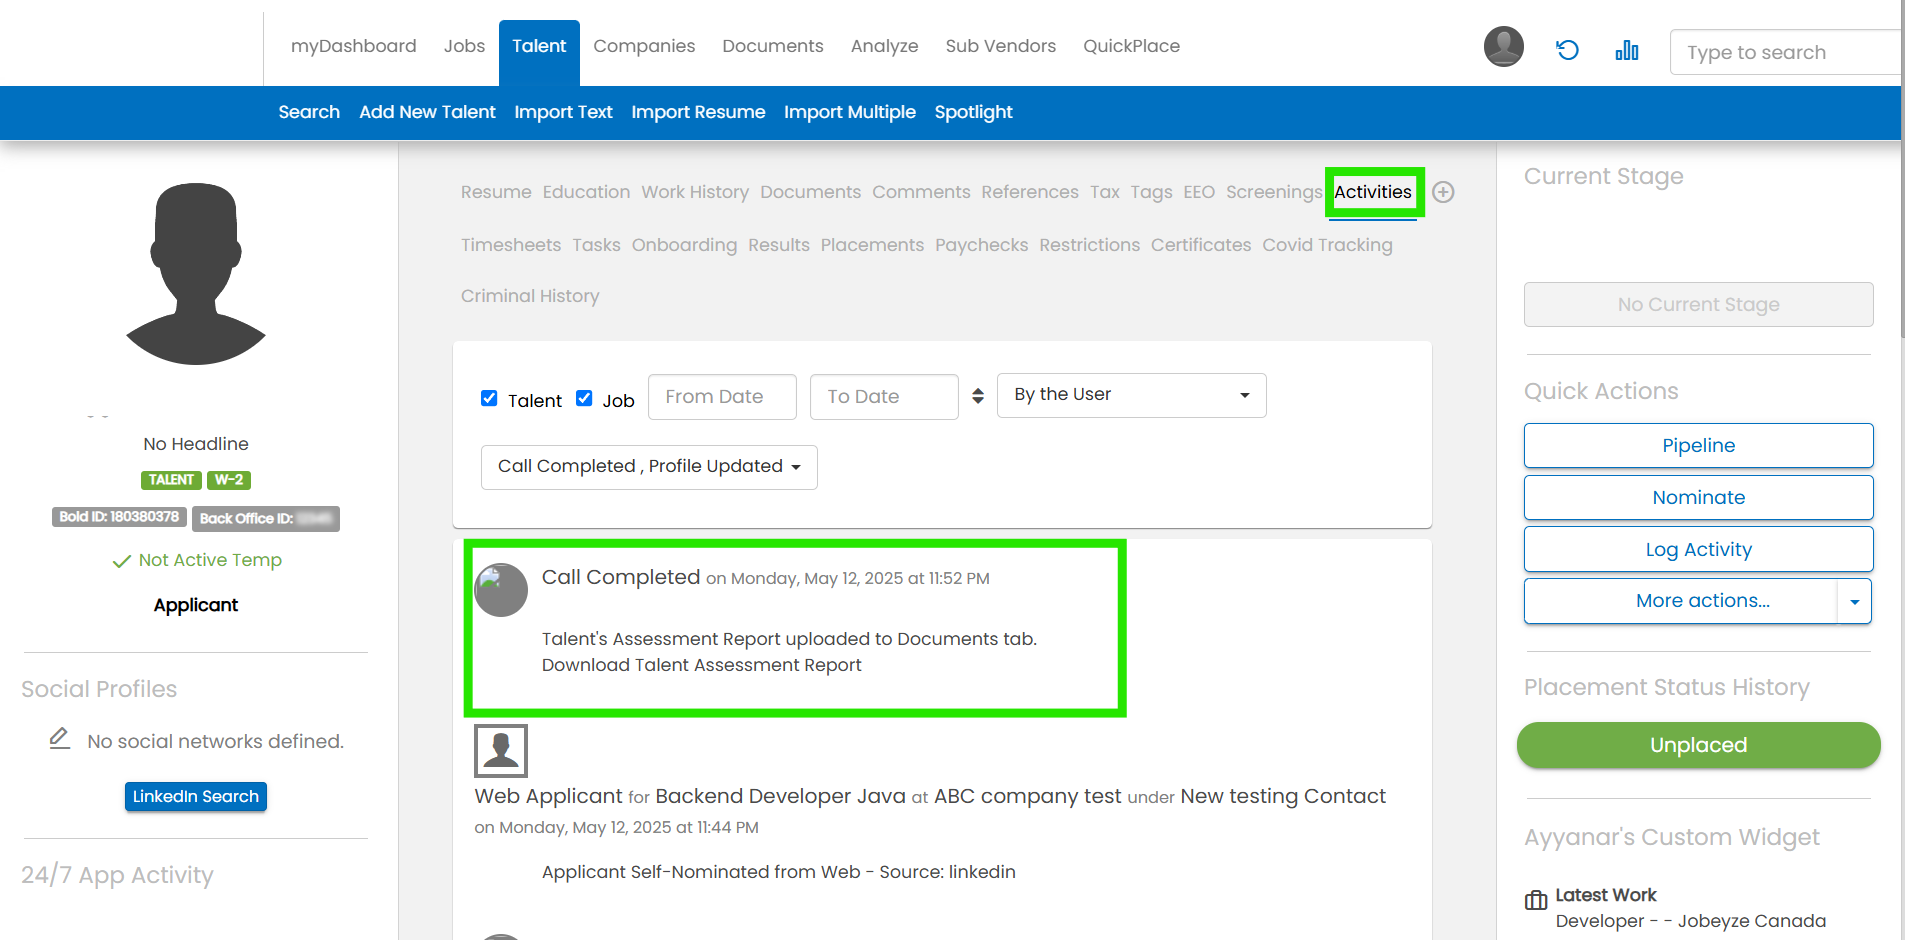Click the refresh history icon
This screenshot has width=1905, height=940.
click(x=1567, y=50)
